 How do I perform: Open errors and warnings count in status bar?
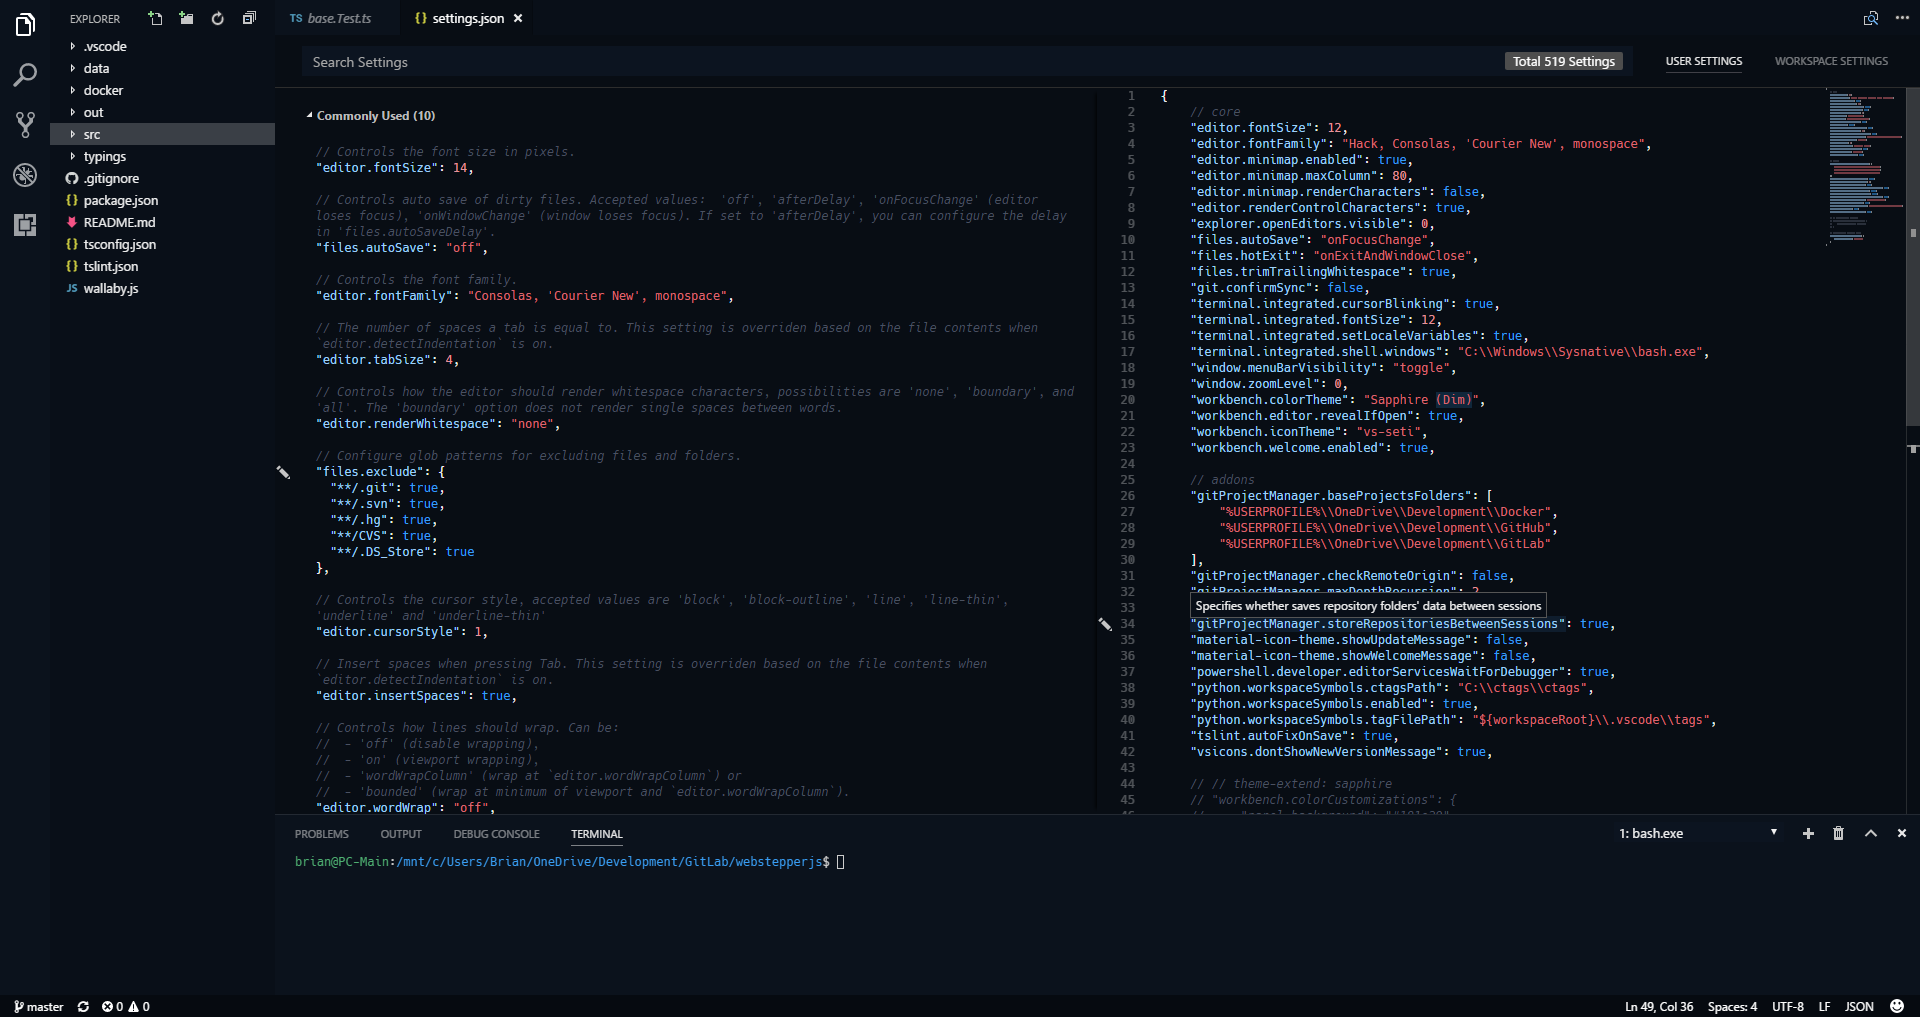pyautogui.click(x=126, y=1007)
